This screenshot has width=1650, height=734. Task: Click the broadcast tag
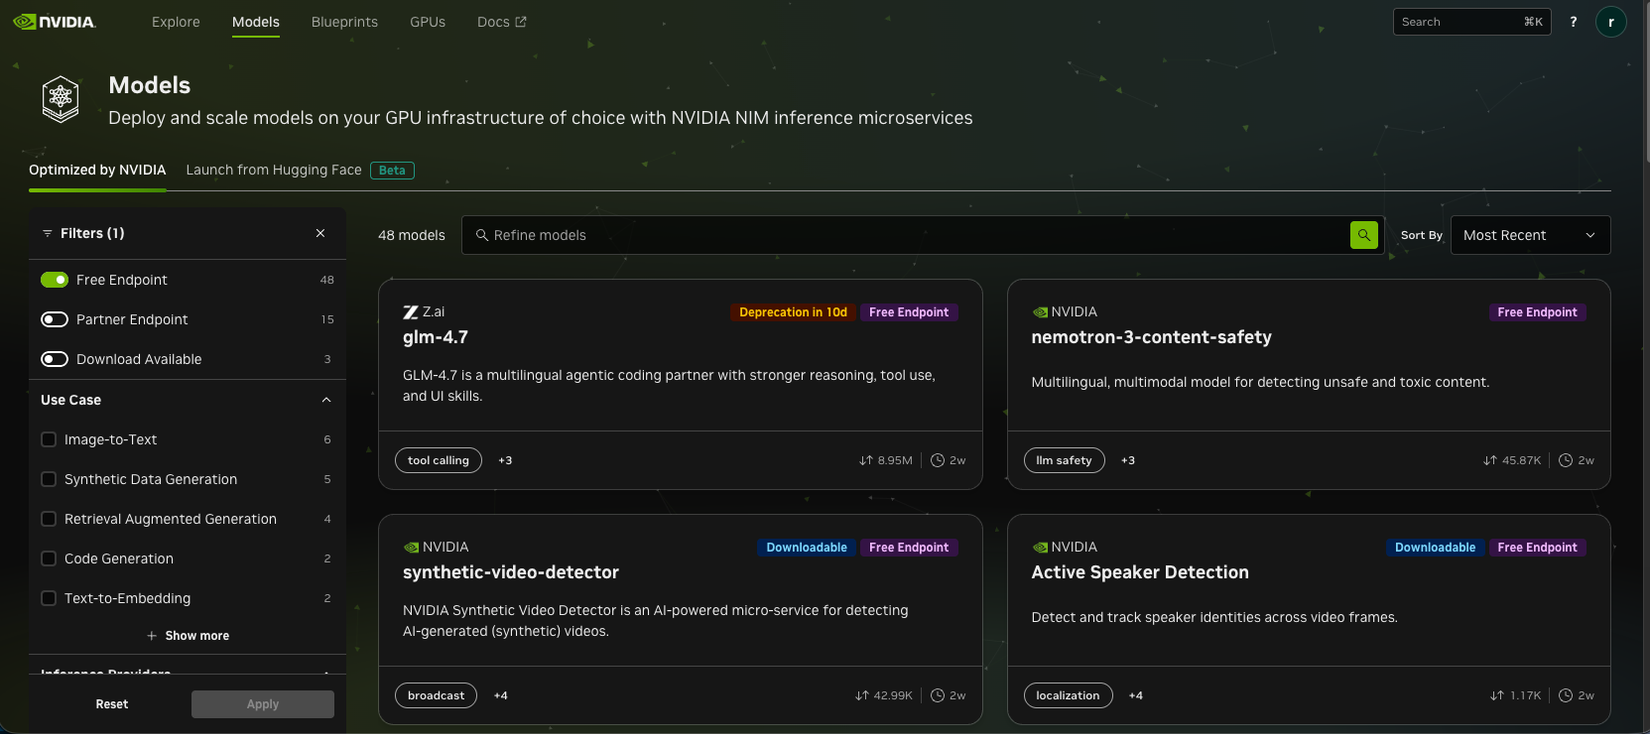[436, 695]
